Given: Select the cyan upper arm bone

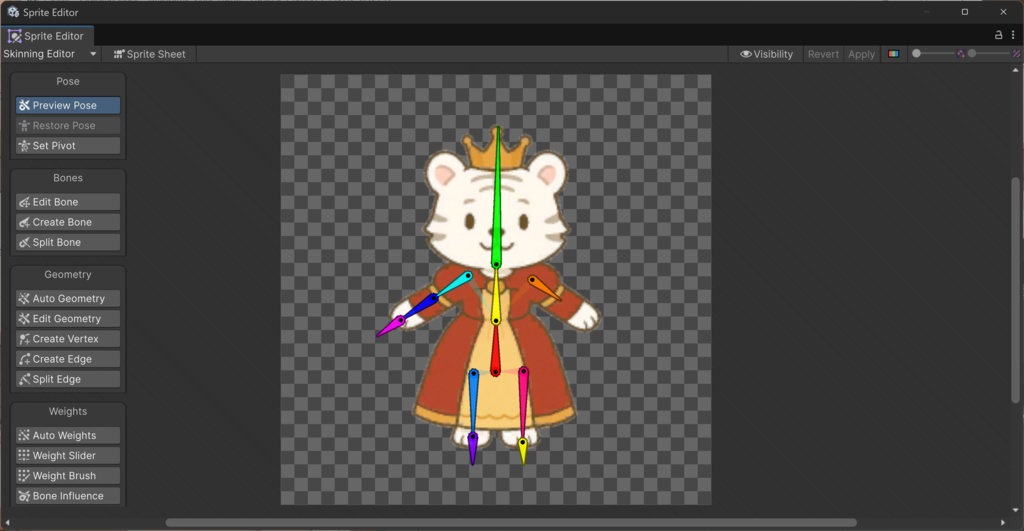Looking at the screenshot, I should (x=452, y=287).
